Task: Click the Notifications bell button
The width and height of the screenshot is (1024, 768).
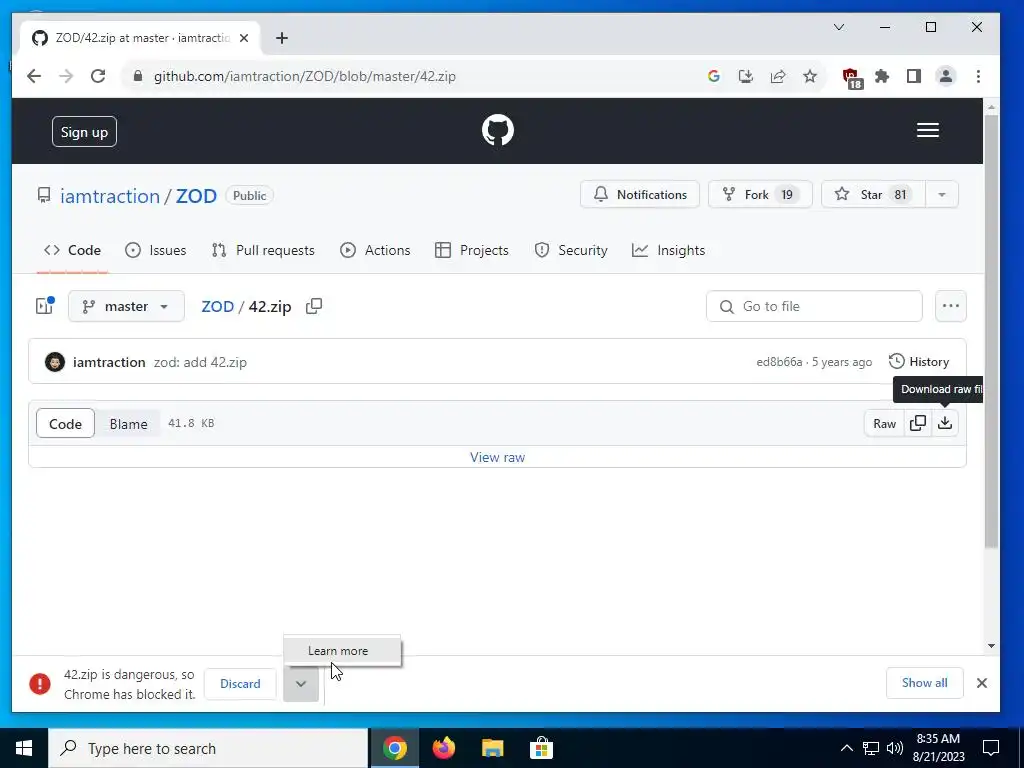Action: [x=639, y=195]
